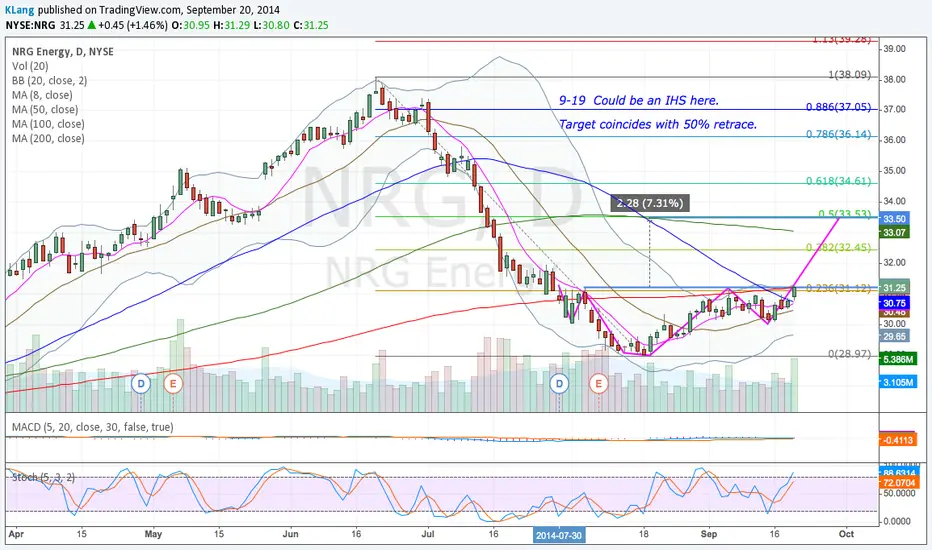This screenshot has height=550, width=932.
Task: Click the Oct label on time axis
Action: click(846, 534)
